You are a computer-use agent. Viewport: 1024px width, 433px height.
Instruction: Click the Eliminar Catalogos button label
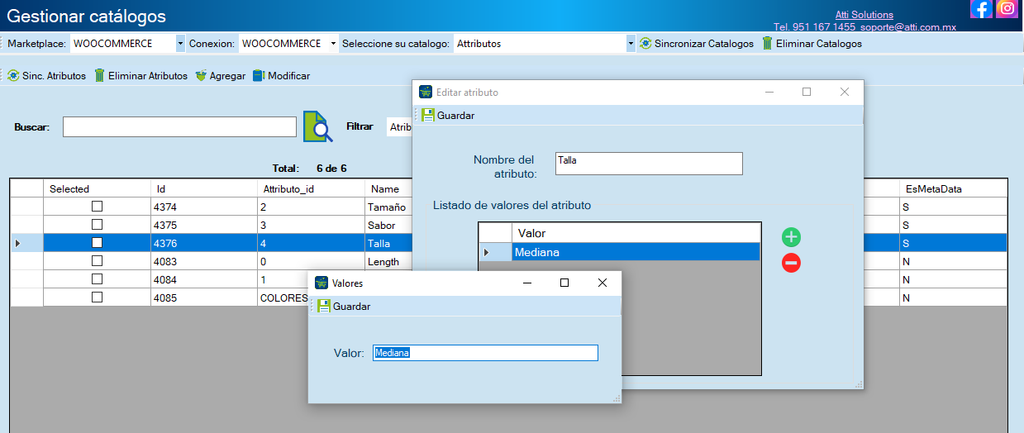tap(818, 44)
